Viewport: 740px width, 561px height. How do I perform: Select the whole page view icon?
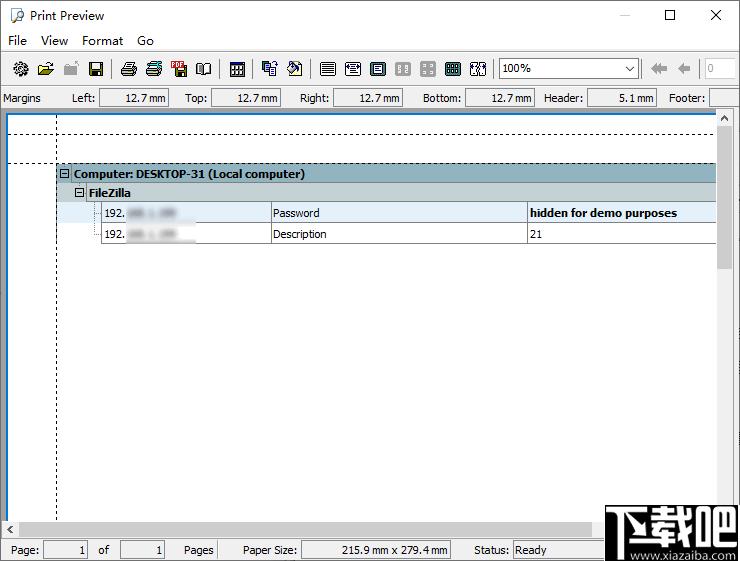pyautogui.click(x=378, y=69)
